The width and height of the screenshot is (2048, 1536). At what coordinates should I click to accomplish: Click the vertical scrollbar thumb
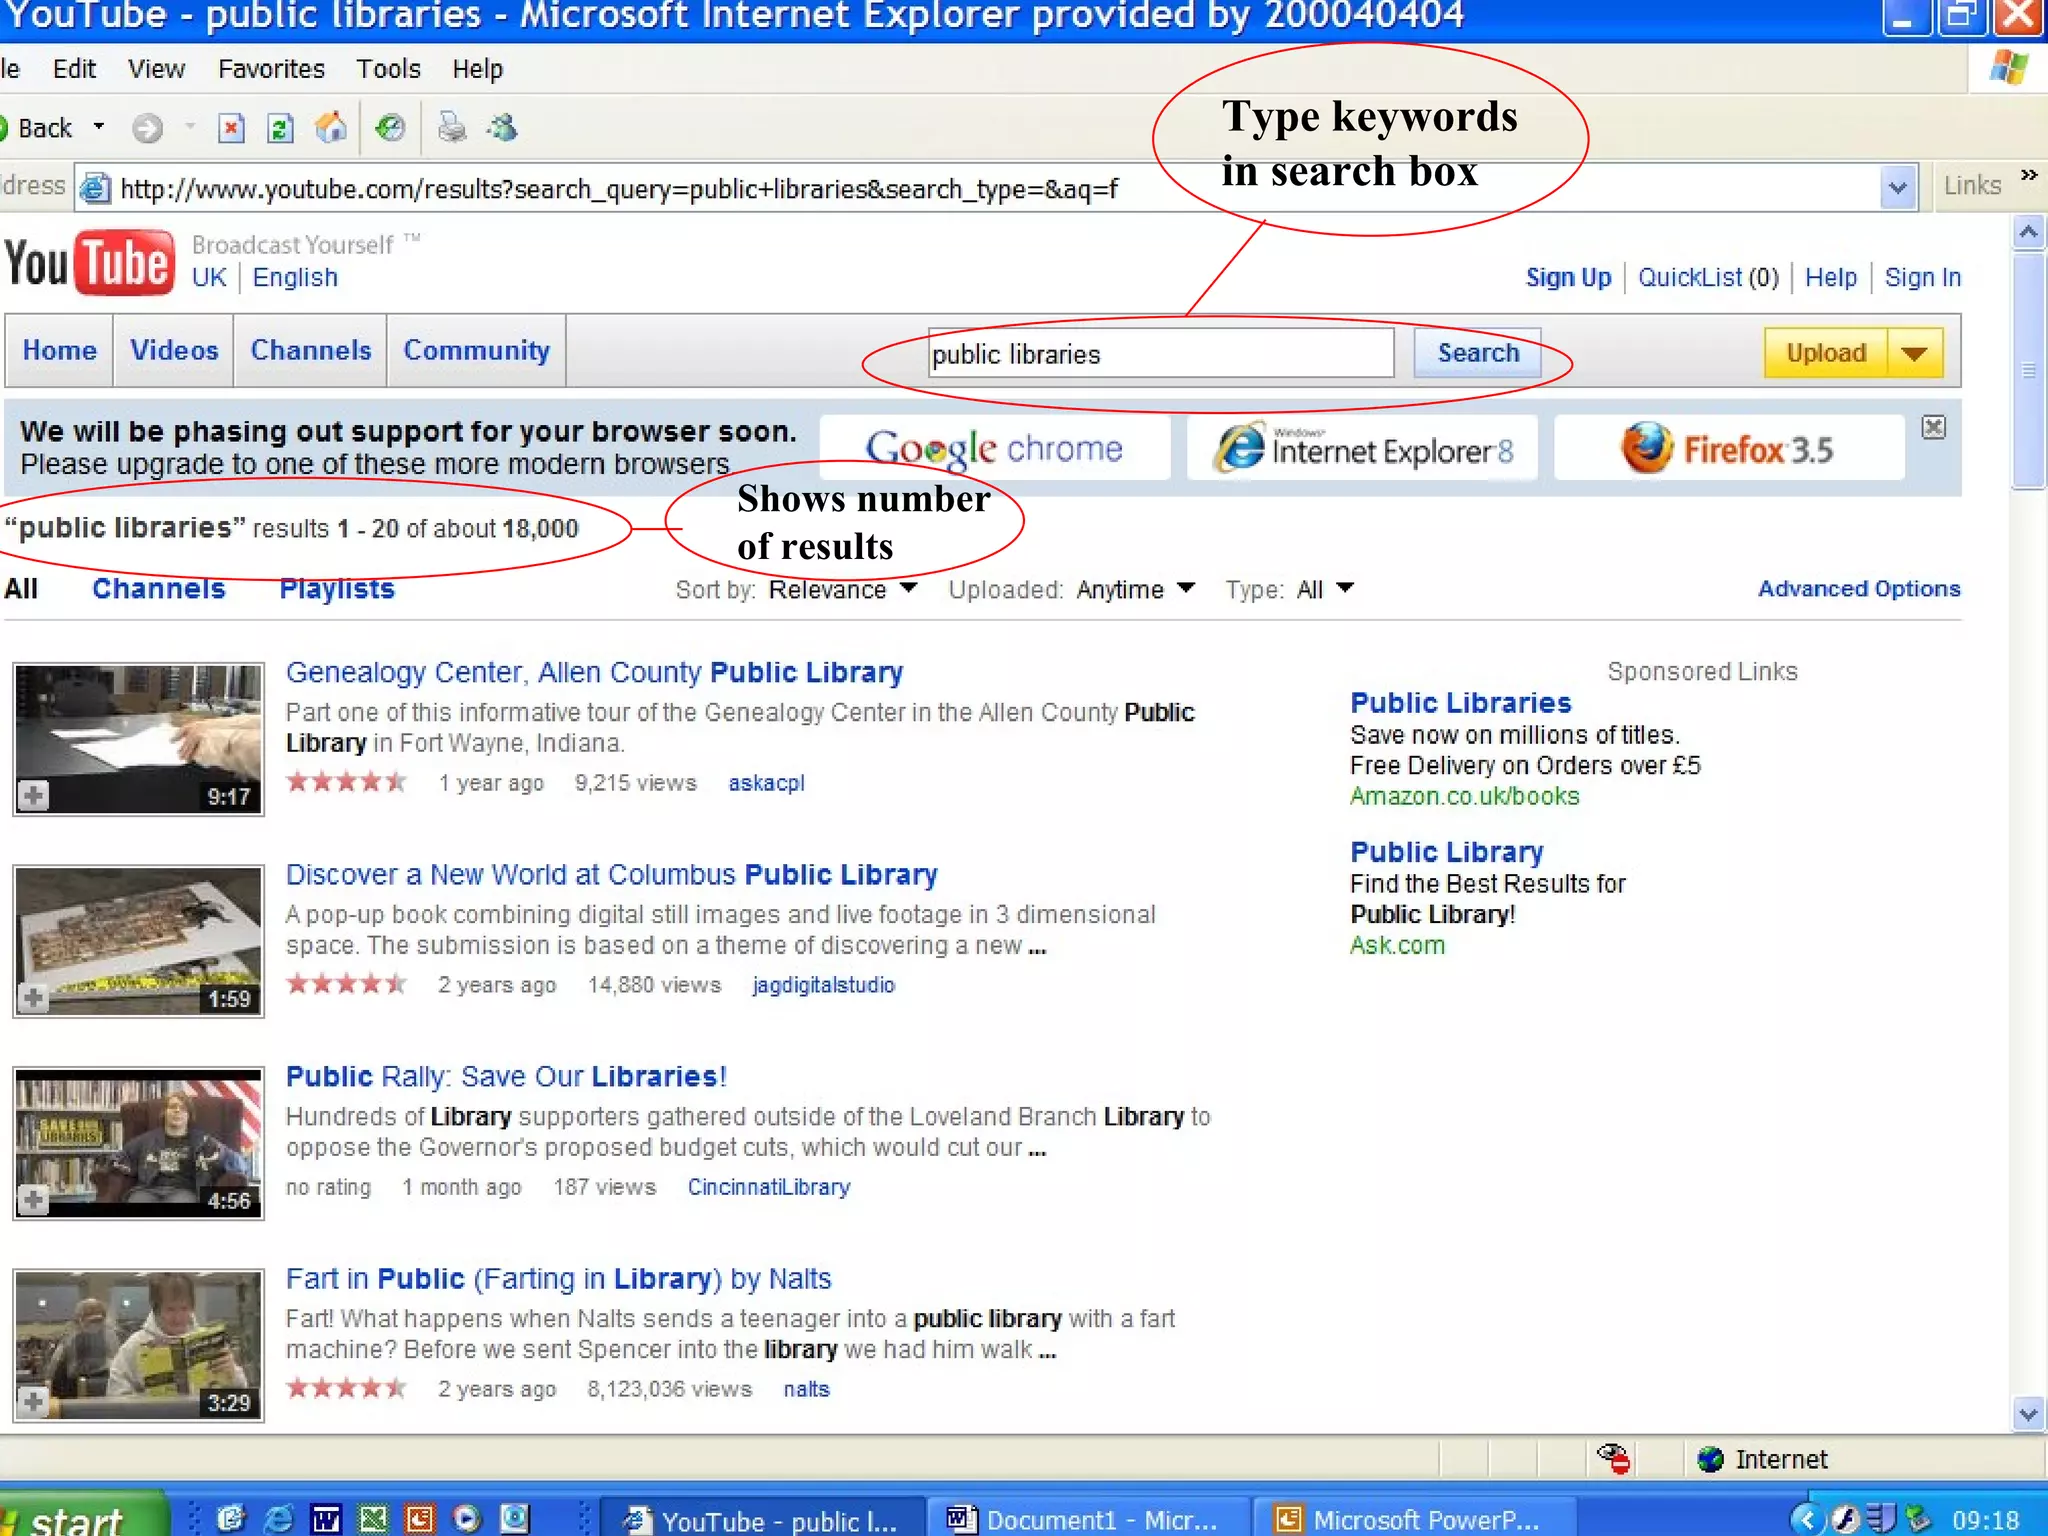2028,370
